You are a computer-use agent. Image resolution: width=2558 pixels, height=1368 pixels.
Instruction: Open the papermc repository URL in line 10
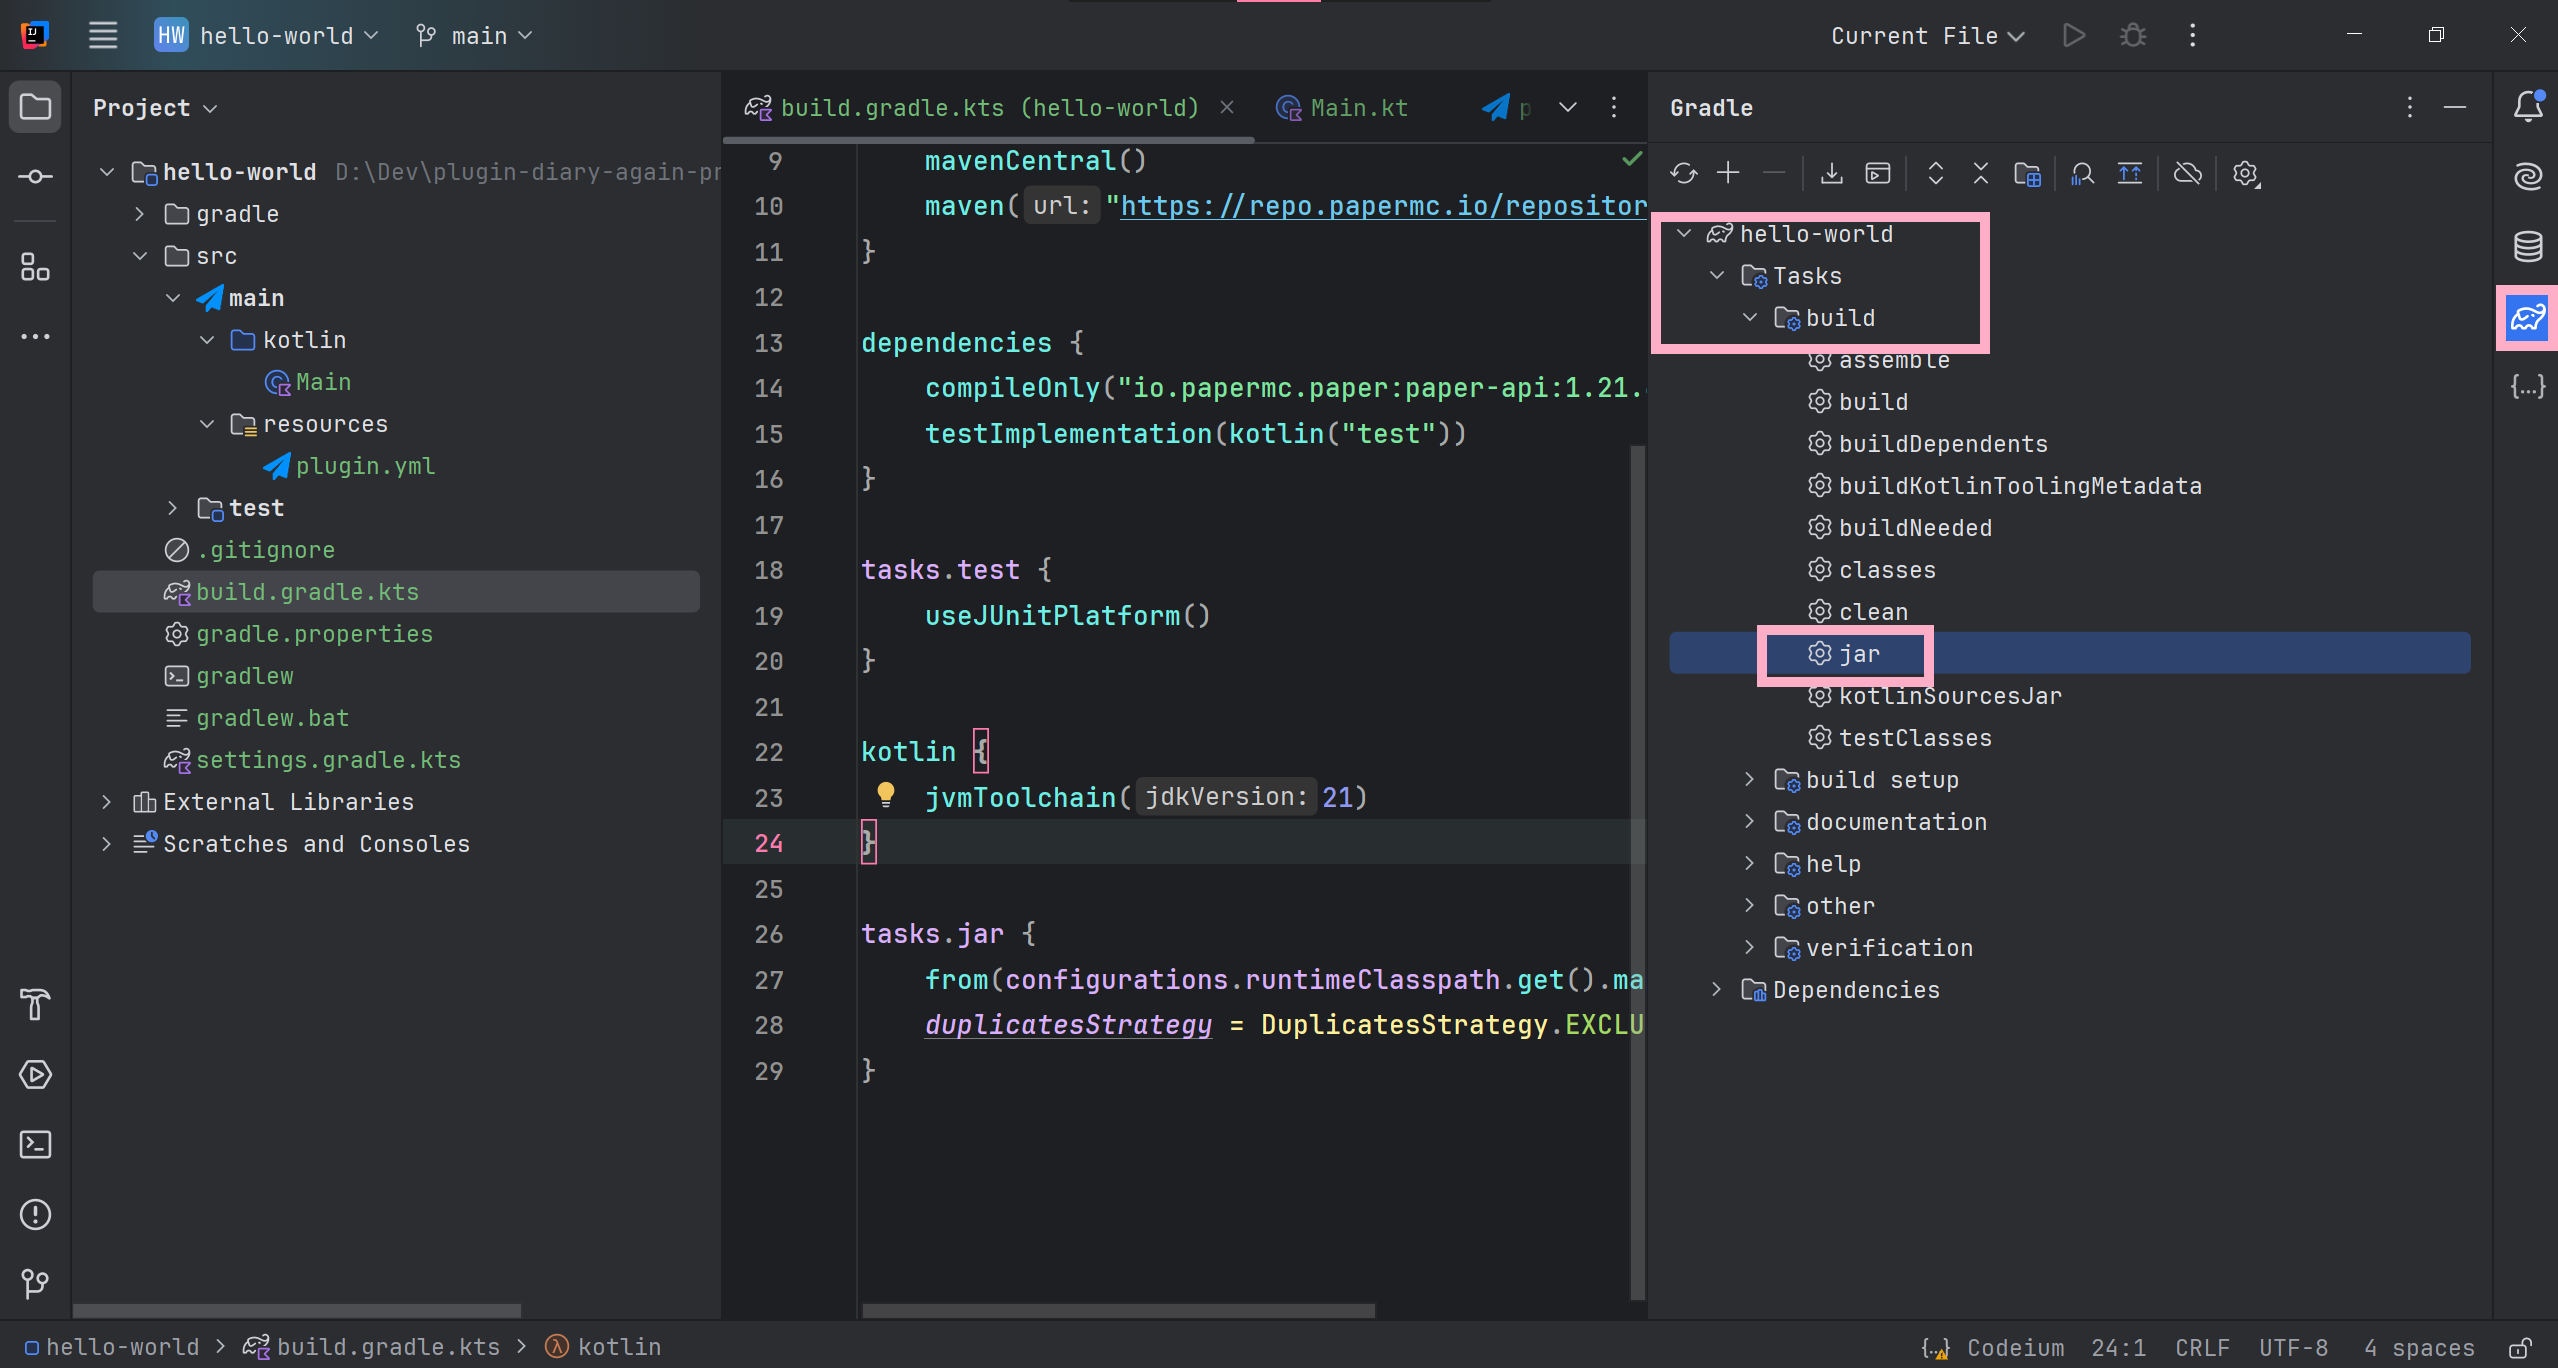pos(1380,206)
